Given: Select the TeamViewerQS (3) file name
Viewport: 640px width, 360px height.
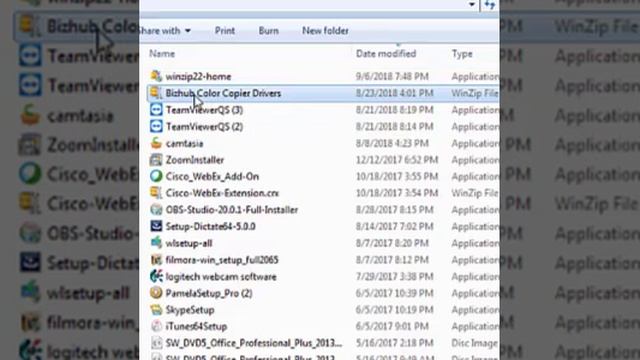Looking at the screenshot, I should (x=204, y=110).
